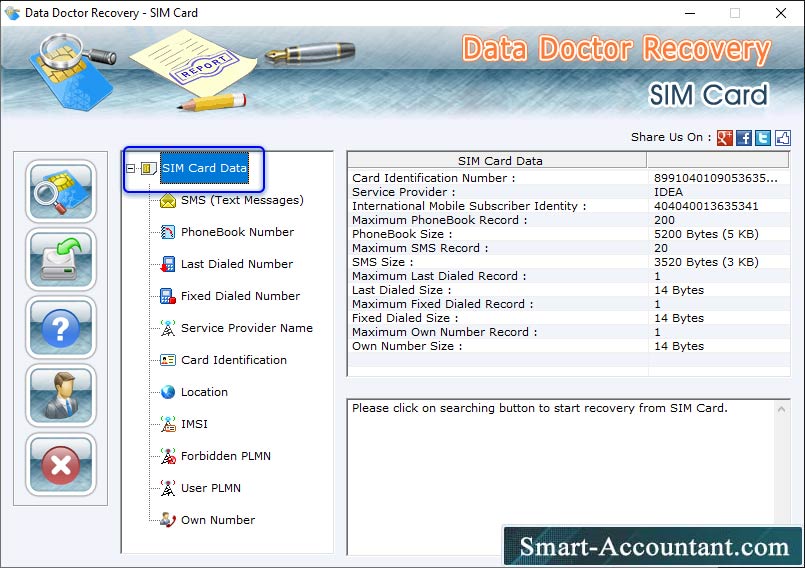
Task: Click Maximum SMS Record row label
Action: click(x=420, y=248)
